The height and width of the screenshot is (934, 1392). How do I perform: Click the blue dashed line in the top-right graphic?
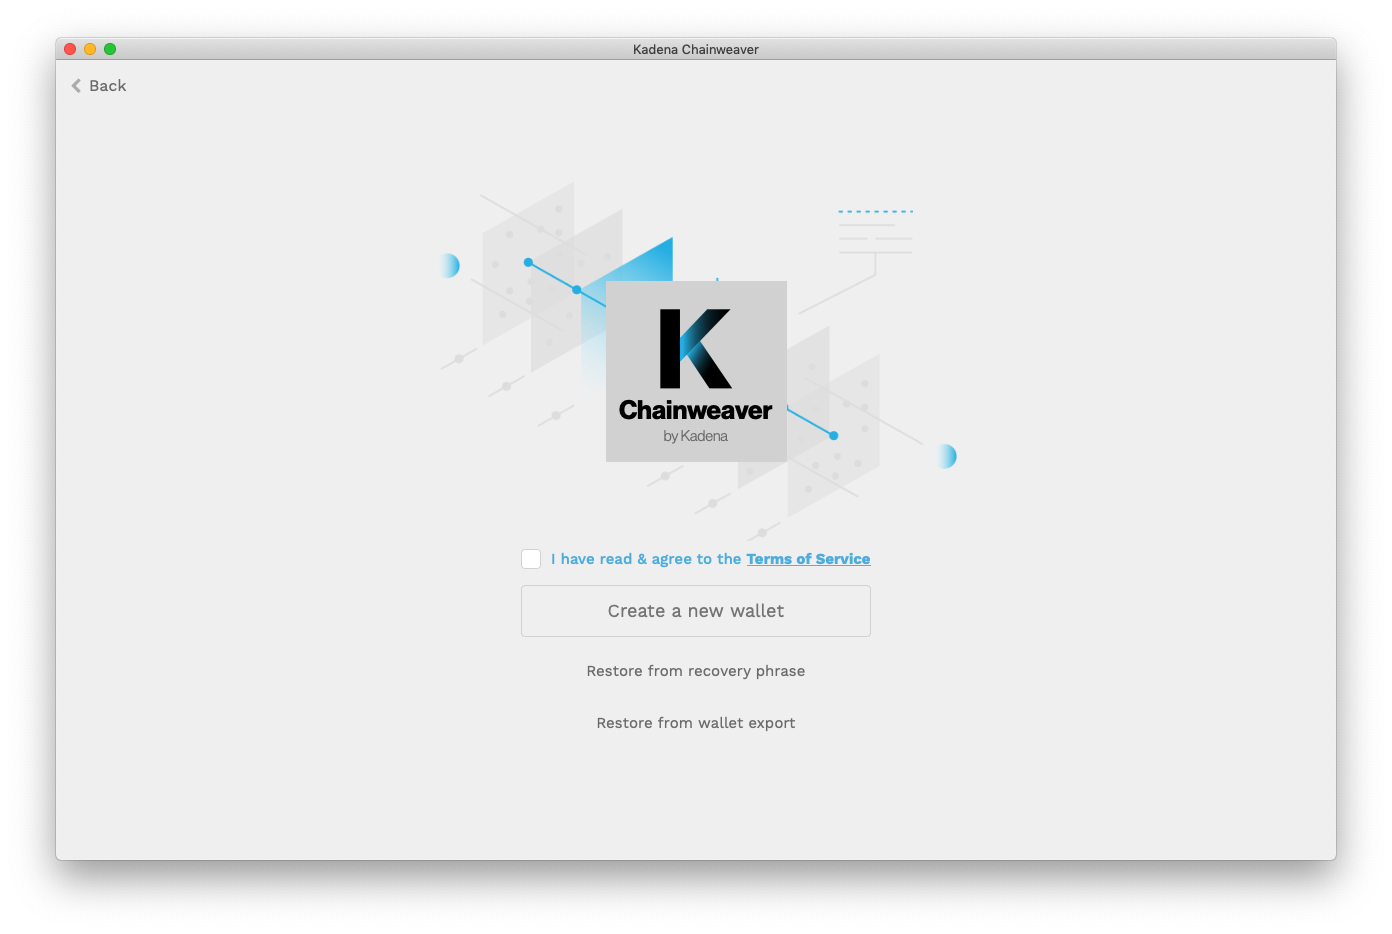tap(875, 212)
